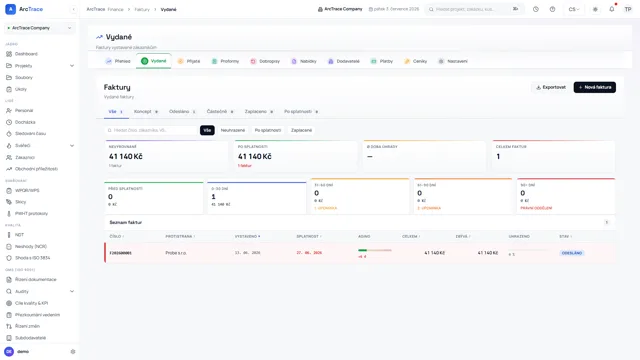Open the ArcTrace Company selector dropdown
The image size is (640, 360).
(x=40, y=28)
